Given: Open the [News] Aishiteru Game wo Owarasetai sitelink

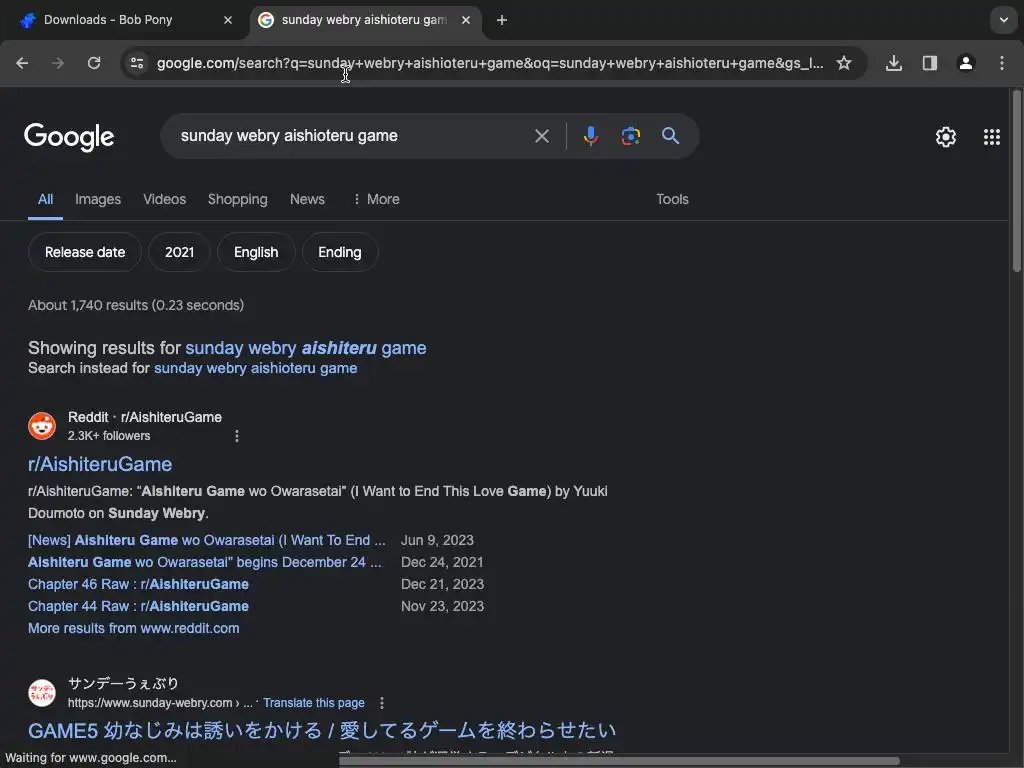Looking at the screenshot, I should (207, 540).
